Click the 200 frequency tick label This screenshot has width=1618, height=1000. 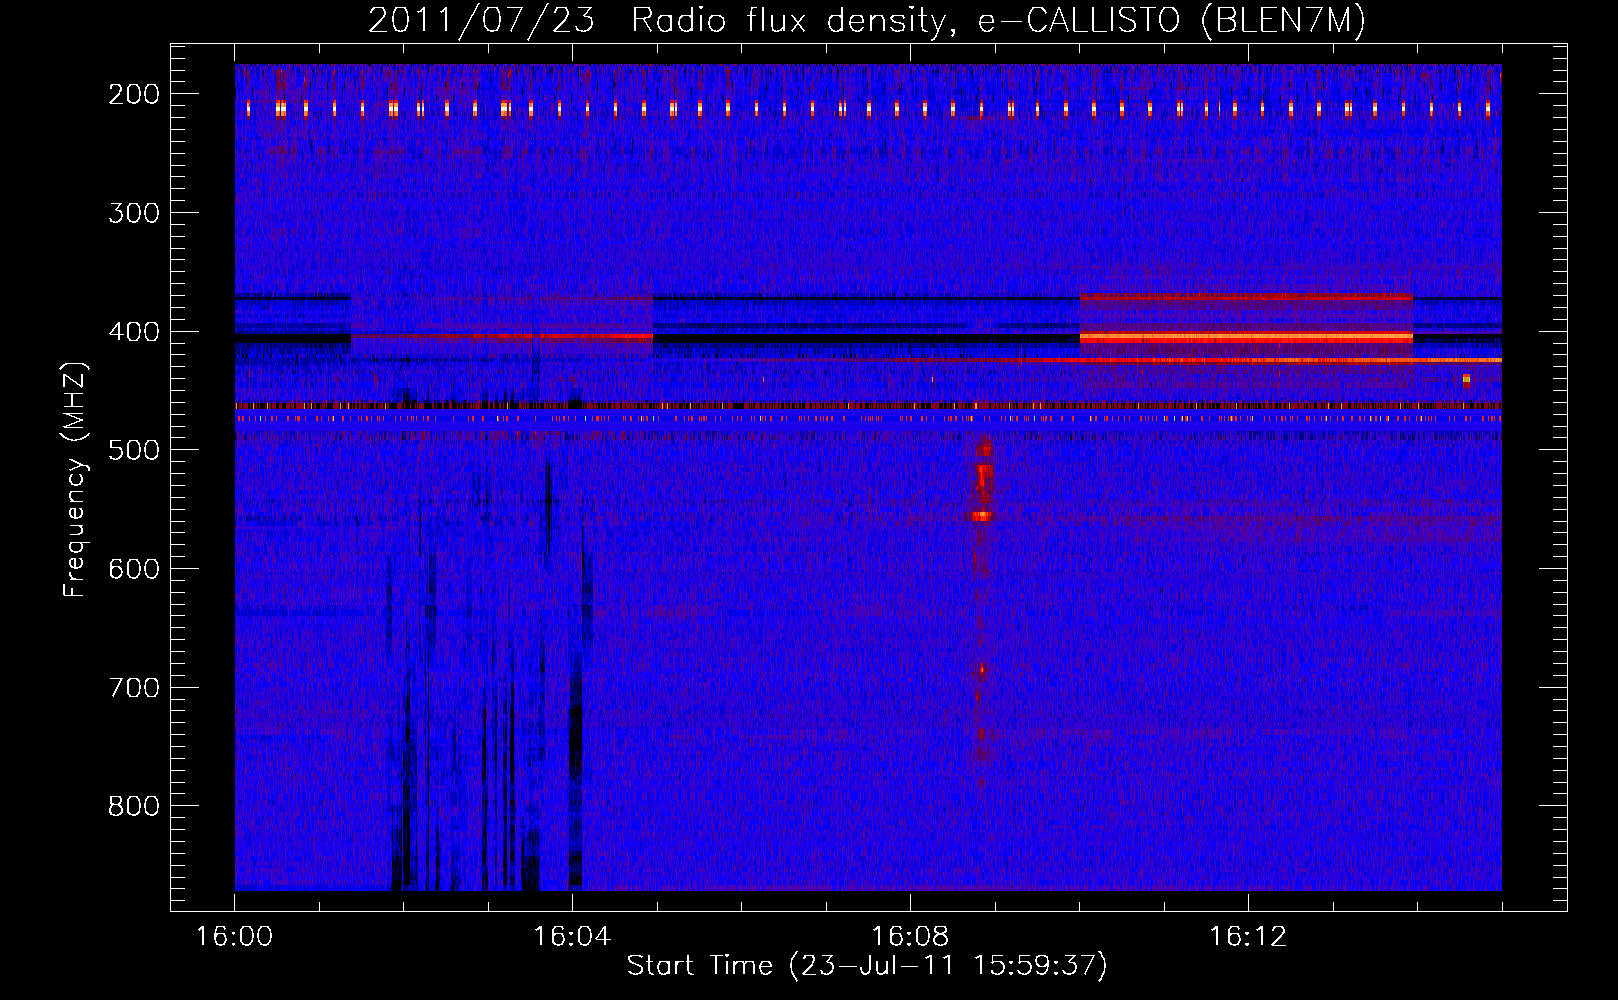pyautogui.click(x=134, y=94)
